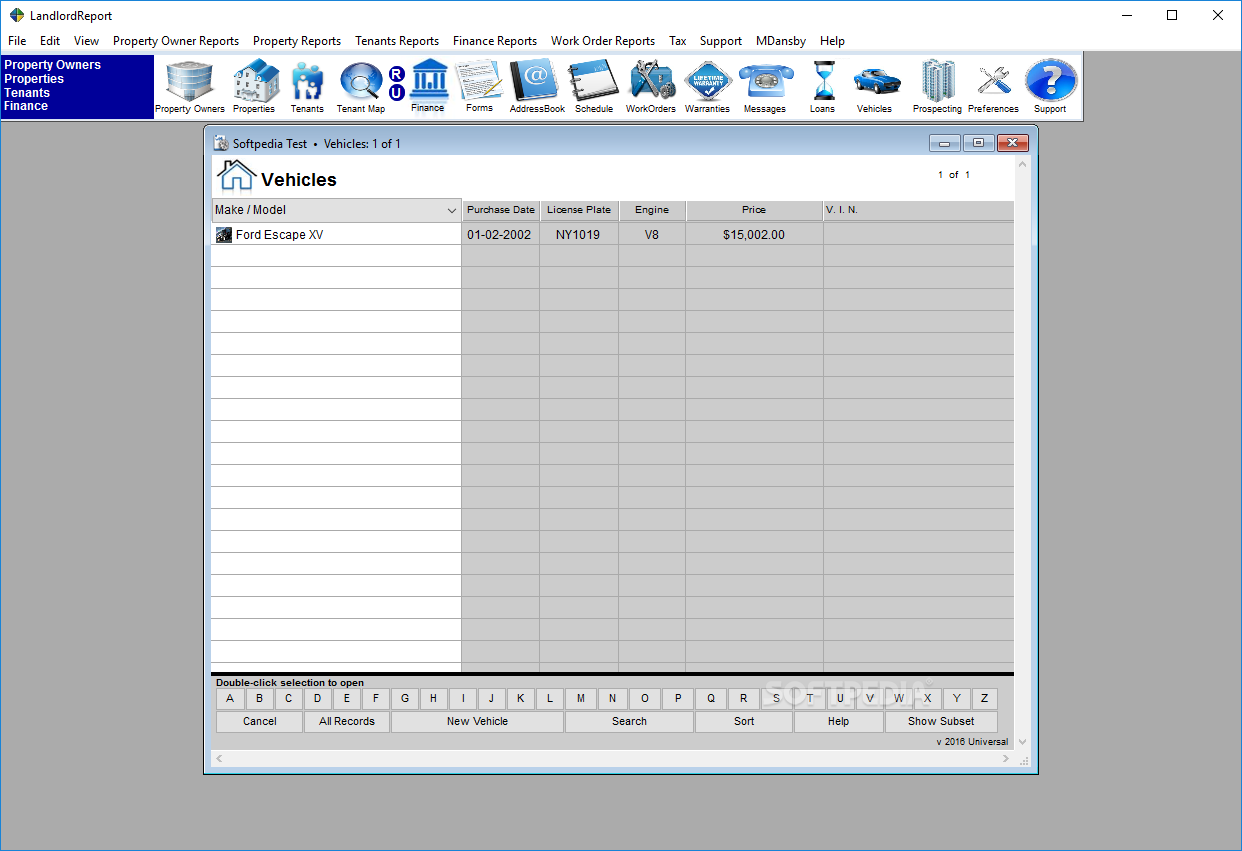The image size is (1242, 851).
Task: Open the Edit menu
Action: 50,41
